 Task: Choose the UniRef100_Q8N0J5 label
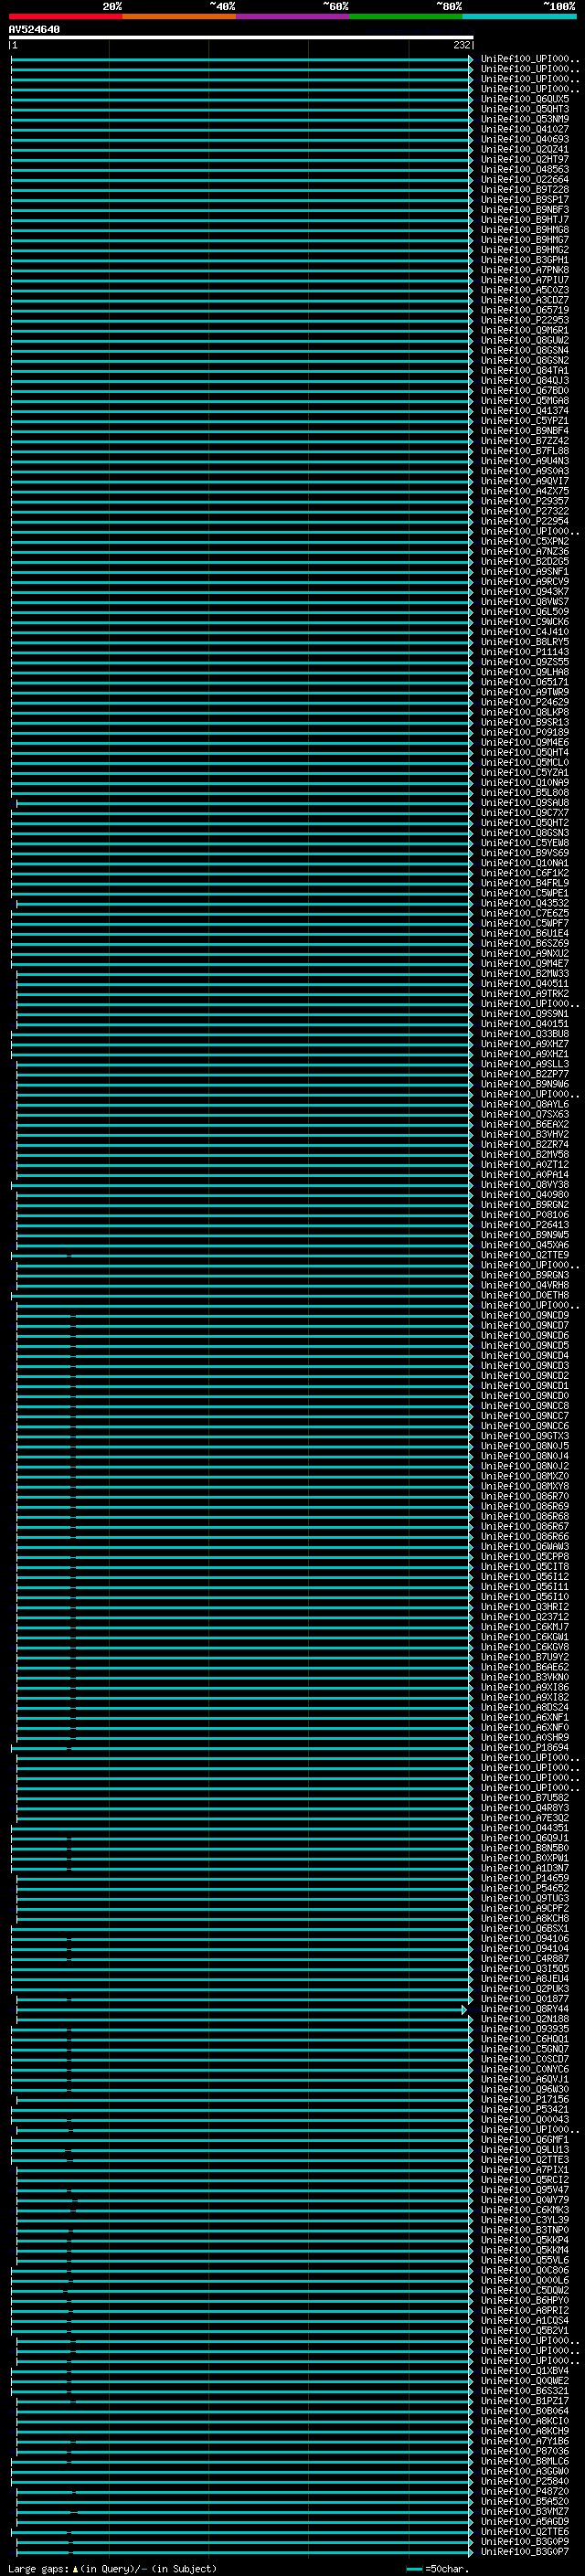[x=524, y=1445]
